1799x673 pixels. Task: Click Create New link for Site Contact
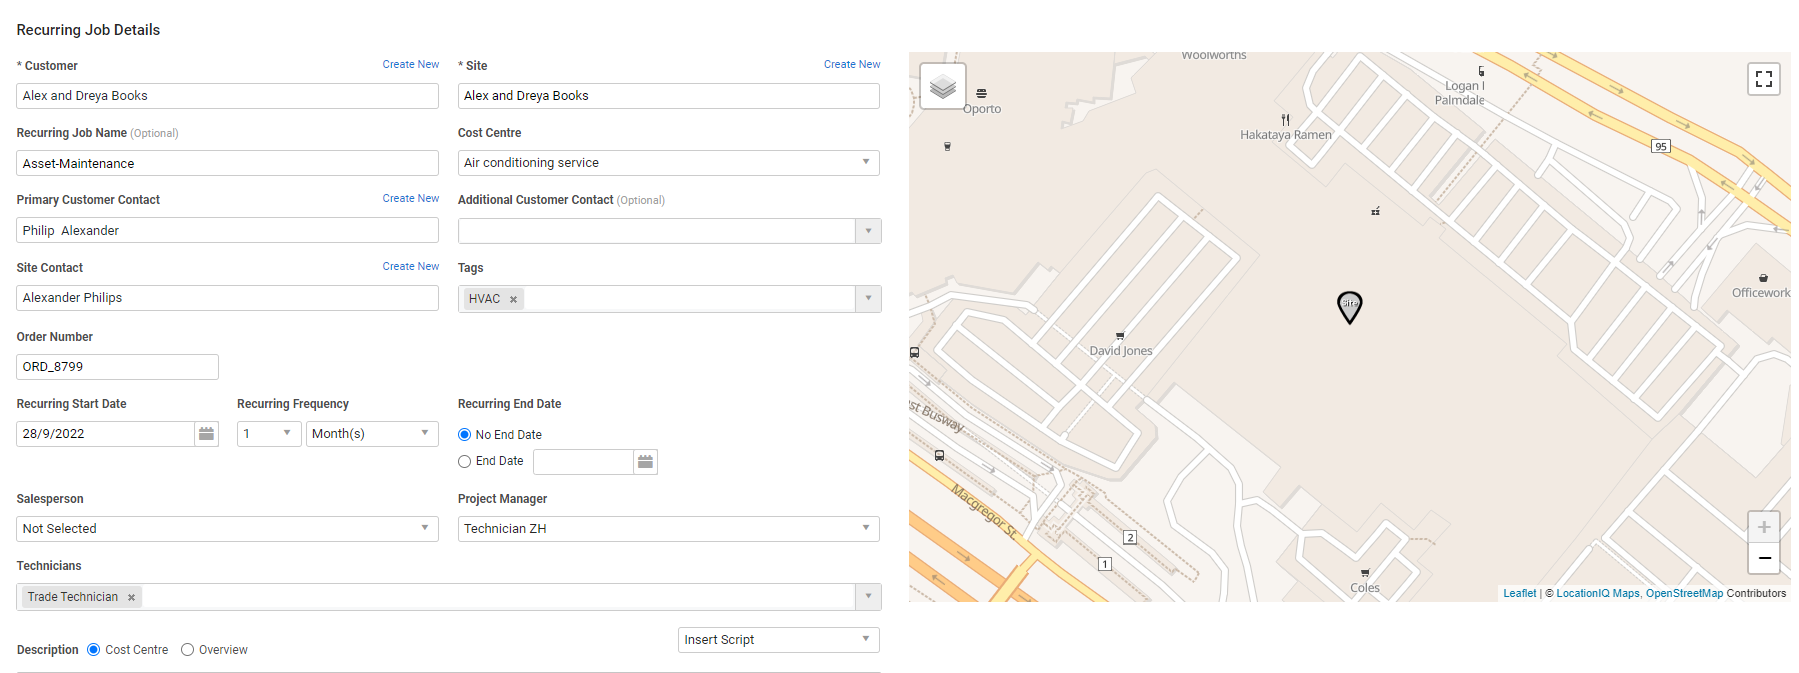pos(410,267)
